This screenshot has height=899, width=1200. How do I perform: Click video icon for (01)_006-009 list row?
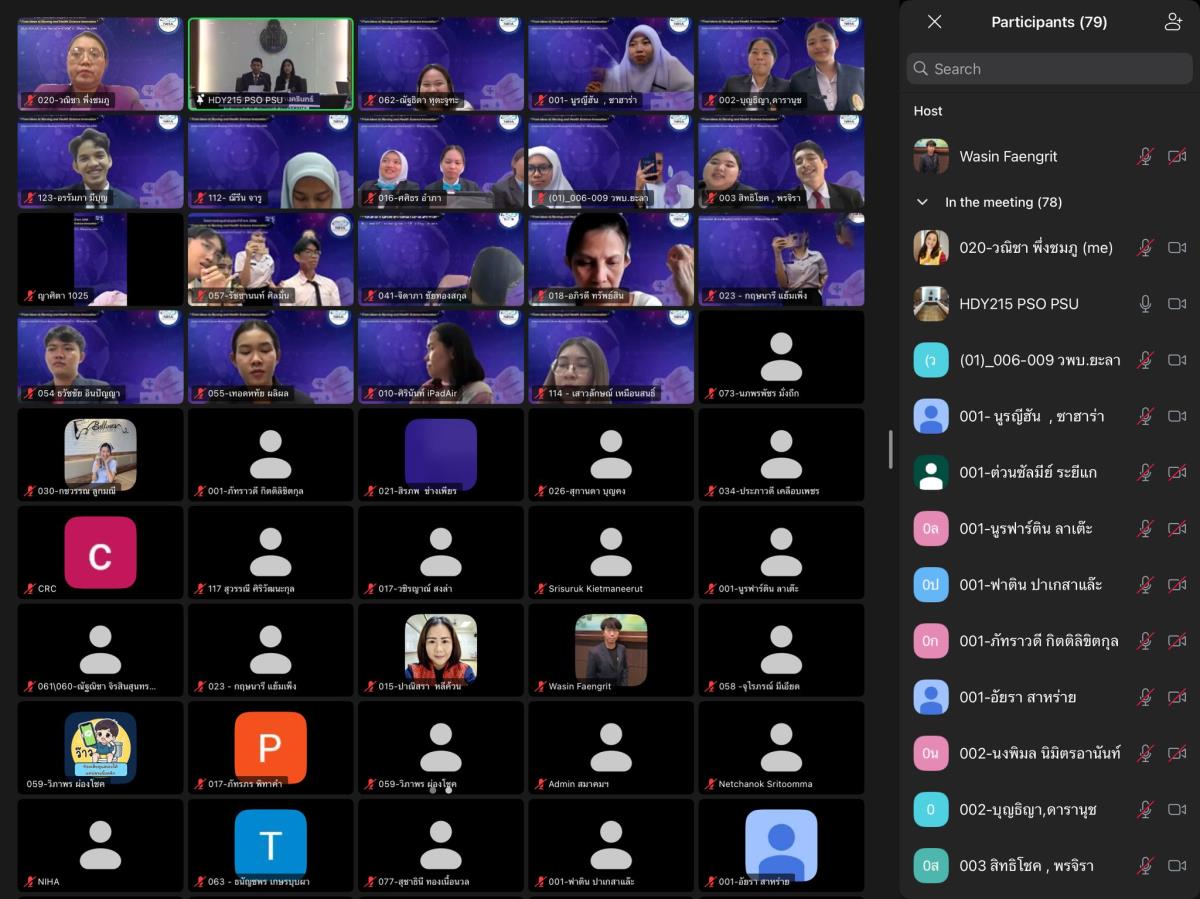pos(1177,360)
